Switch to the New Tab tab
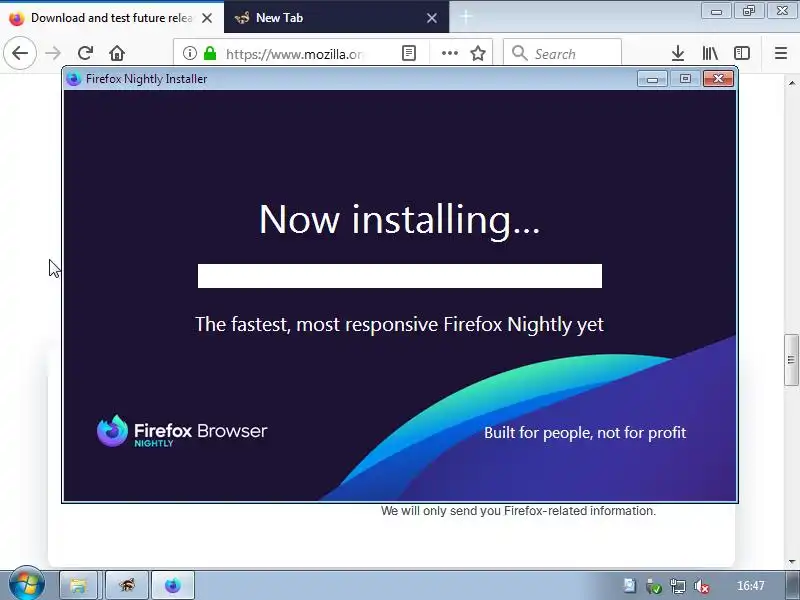The height and width of the screenshot is (600, 800). [x=336, y=18]
